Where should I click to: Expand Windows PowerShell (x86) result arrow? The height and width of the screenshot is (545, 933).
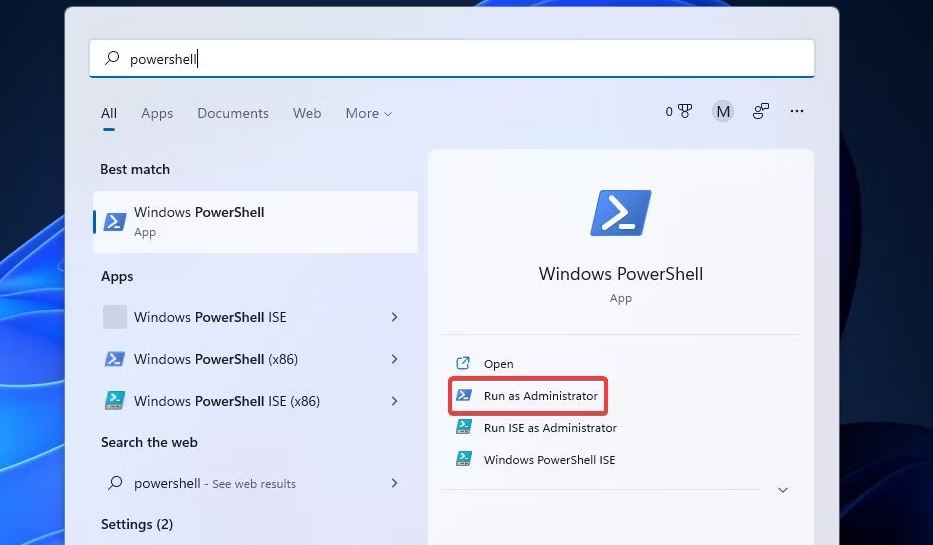click(x=394, y=359)
